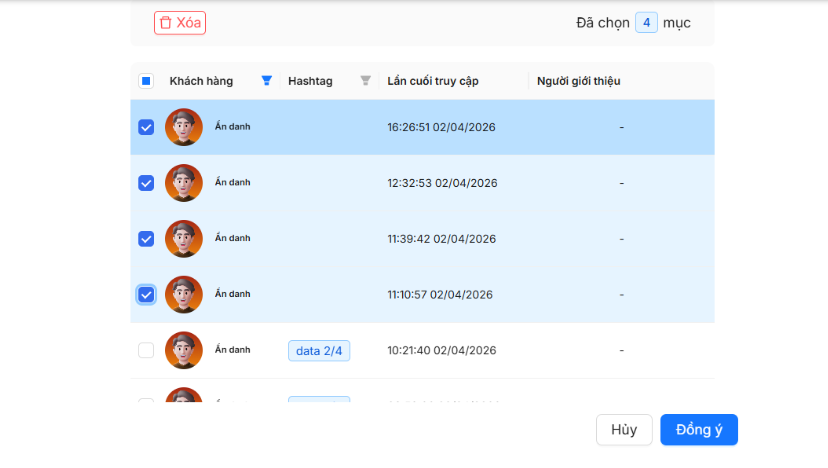Click Ẩn danh name in the 10:21:40 row
This screenshot has height=468, width=828.
point(232,350)
